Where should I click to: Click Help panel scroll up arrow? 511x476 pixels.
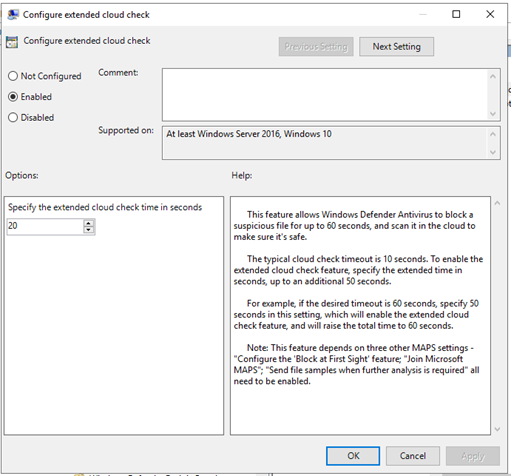(497, 203)
